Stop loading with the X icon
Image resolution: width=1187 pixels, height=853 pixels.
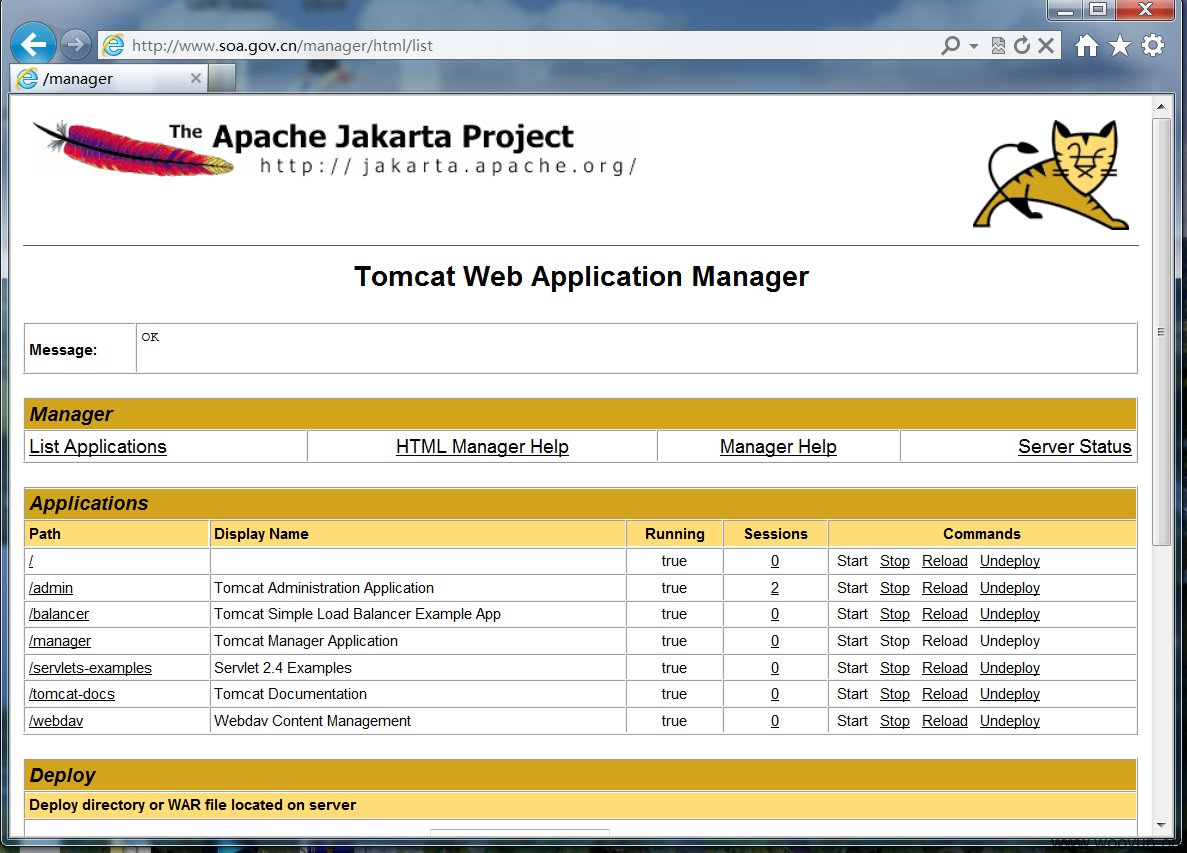[1046, 45]
